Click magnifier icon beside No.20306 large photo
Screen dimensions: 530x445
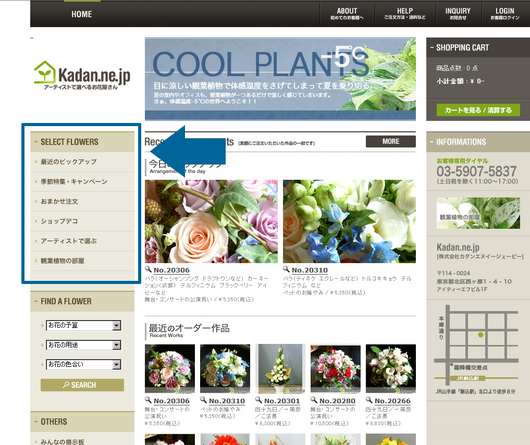[x=148, y=269]
